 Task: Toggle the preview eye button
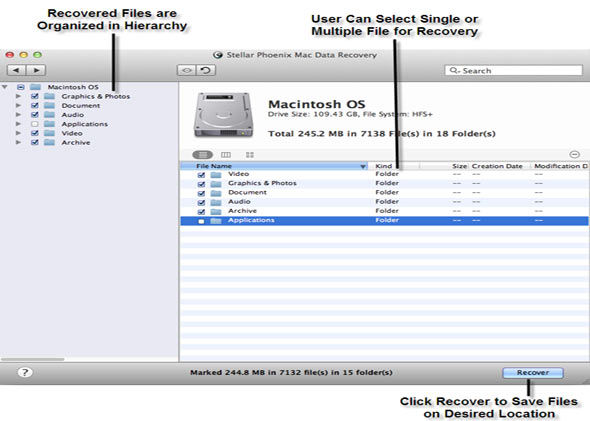tap(187, 70)
